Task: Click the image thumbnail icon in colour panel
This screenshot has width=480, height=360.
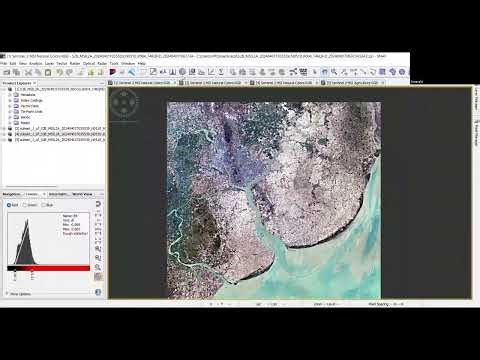Action: coord(98,277)
